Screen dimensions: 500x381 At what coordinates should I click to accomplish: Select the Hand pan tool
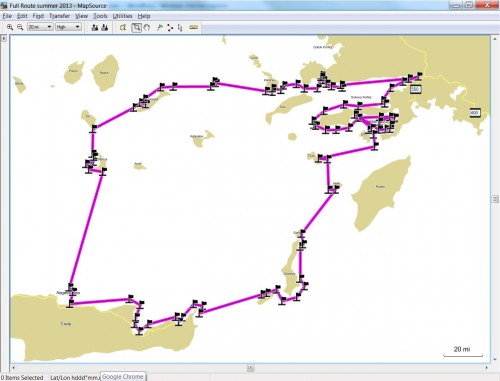(147, 28)
